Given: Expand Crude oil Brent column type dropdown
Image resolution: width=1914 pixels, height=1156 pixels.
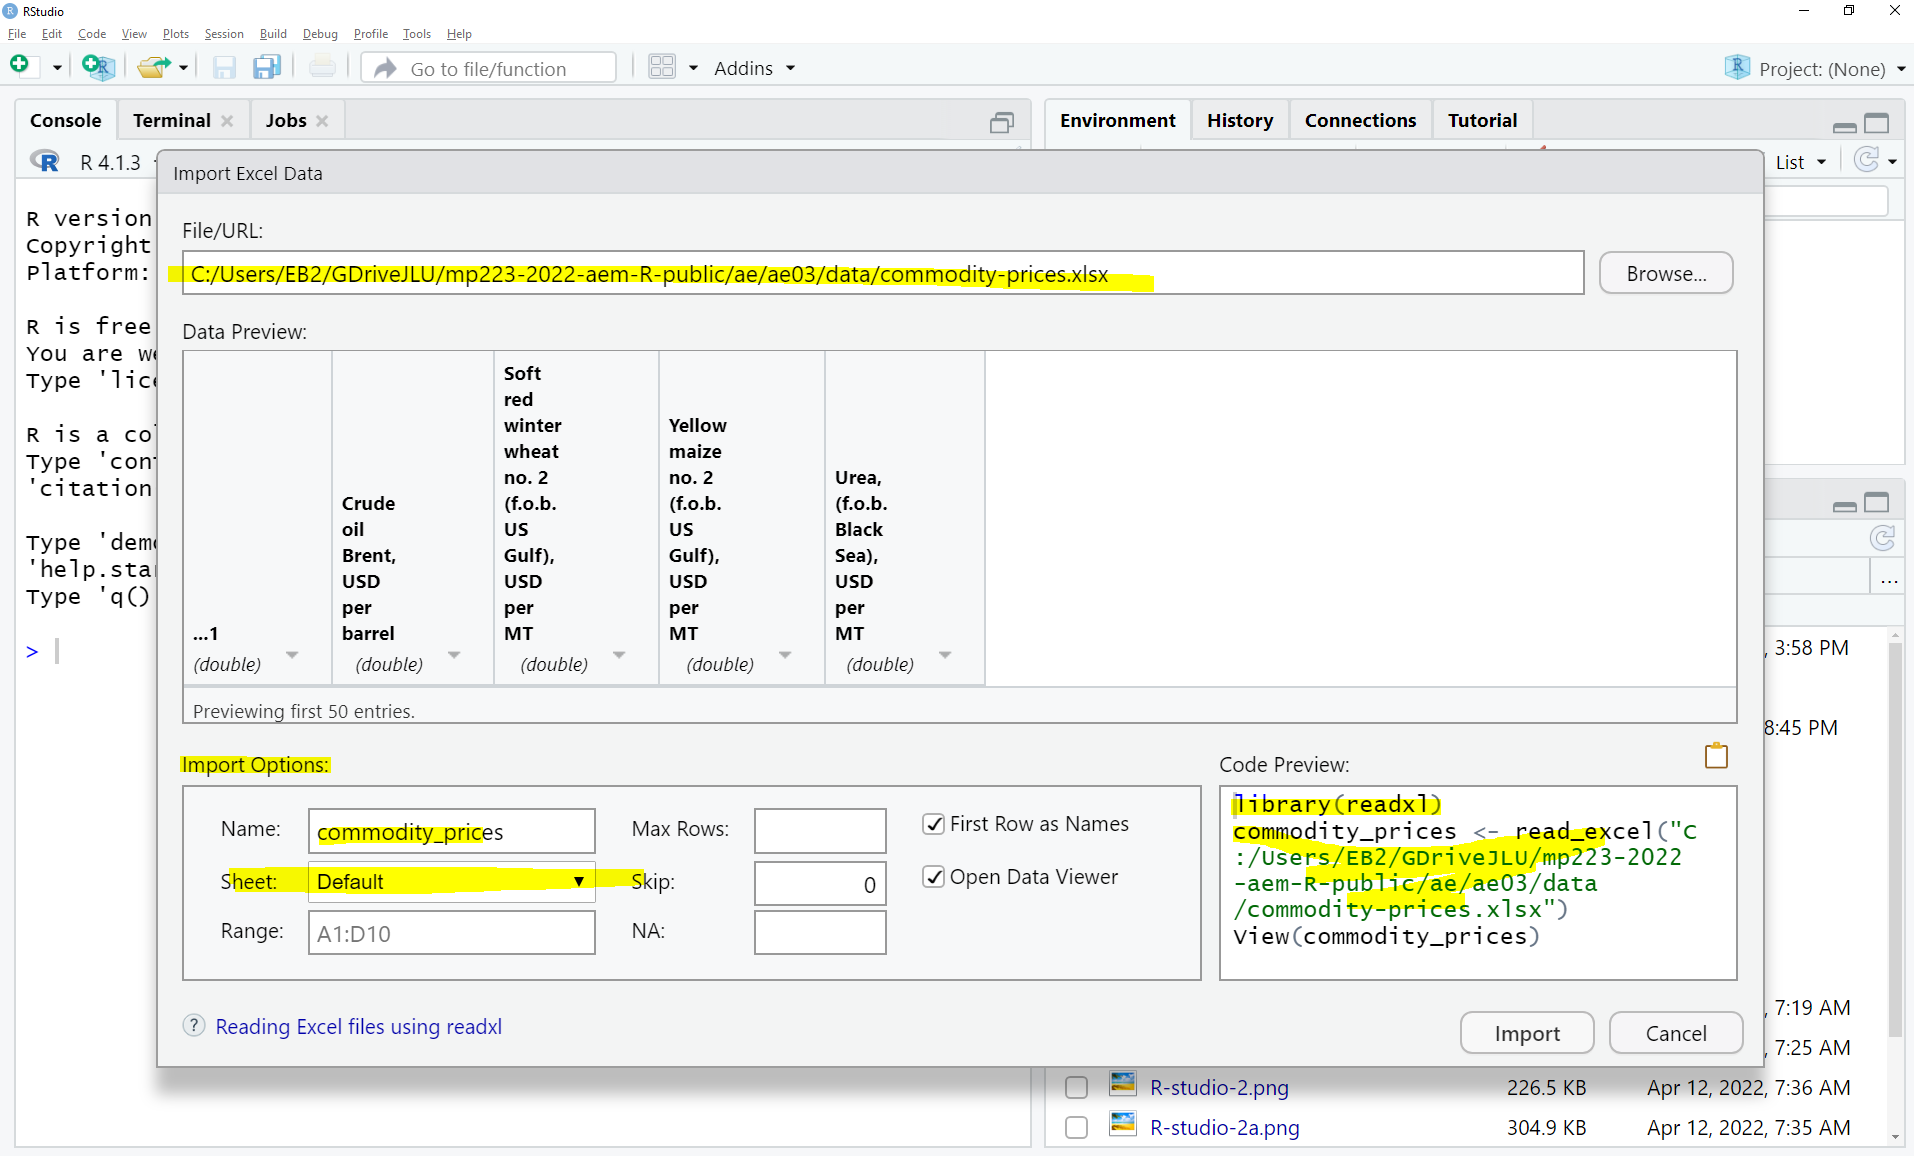Looking at the screenshot, I should click(454, 655).
